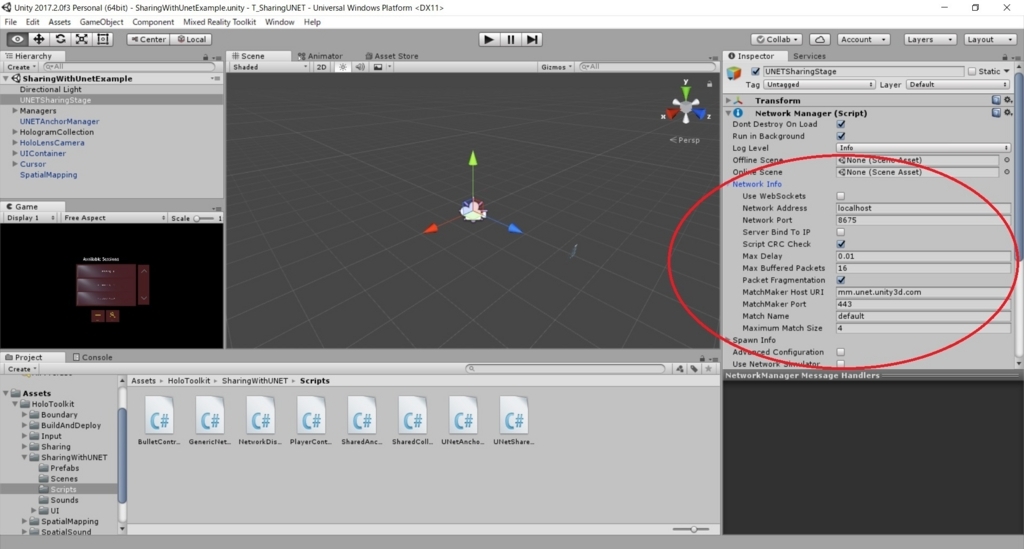Click the Project icon size slider
The image size is (1024, 549).
(x=691, y=529)
